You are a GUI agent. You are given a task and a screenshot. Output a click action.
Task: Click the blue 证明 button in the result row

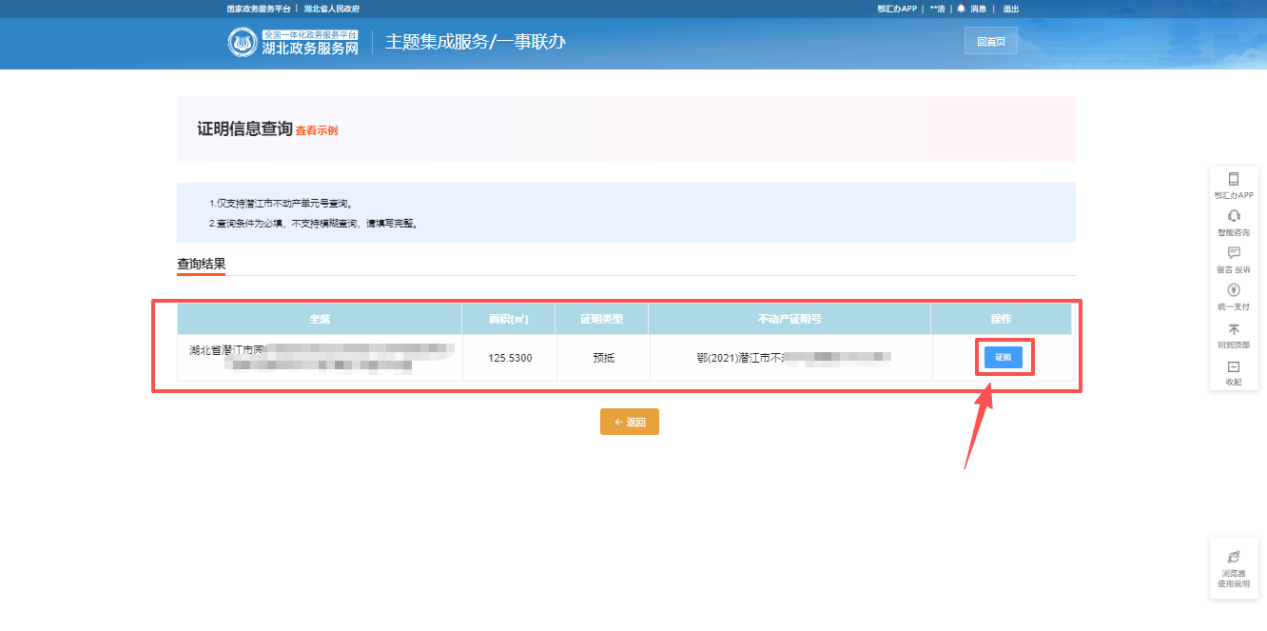[x=1003, y=357]
